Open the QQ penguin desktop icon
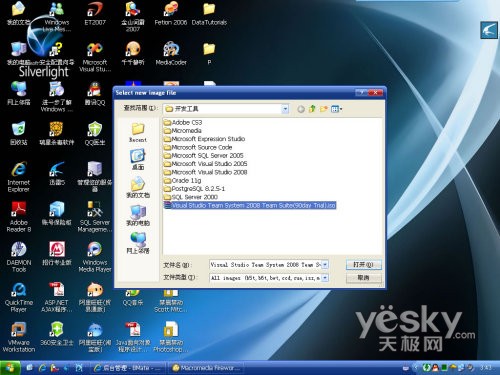The width and height of the screenshot is (500, 375). pyautogui.click(x=95, y=94)
